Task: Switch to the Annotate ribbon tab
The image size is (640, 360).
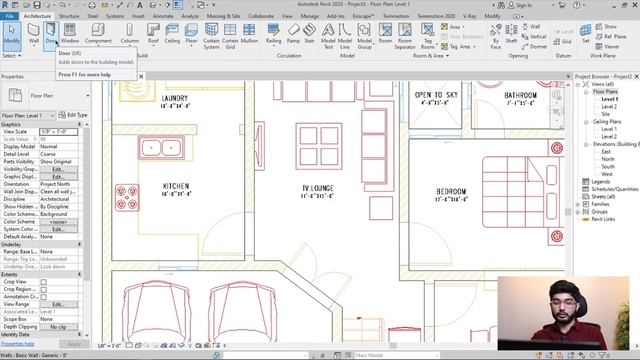Action: (163, 16)
